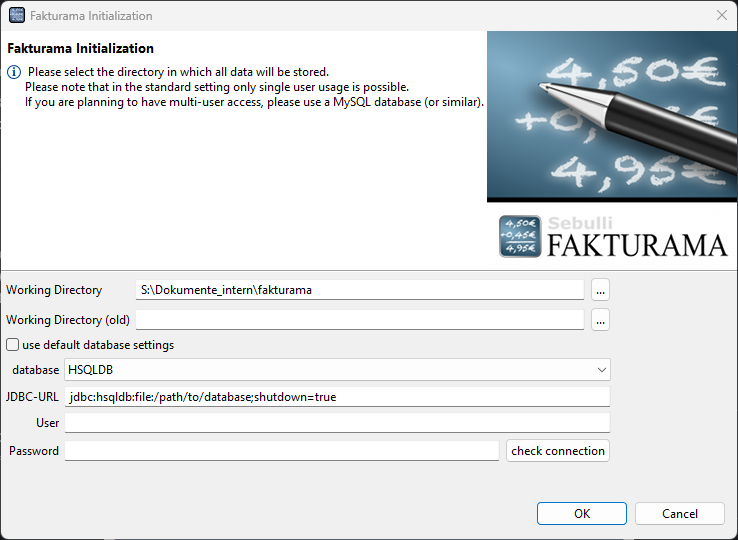The height and width of the screenshot is (540, 738).
Task: Click the empty Working Directory (old) field
Action: 360,320
